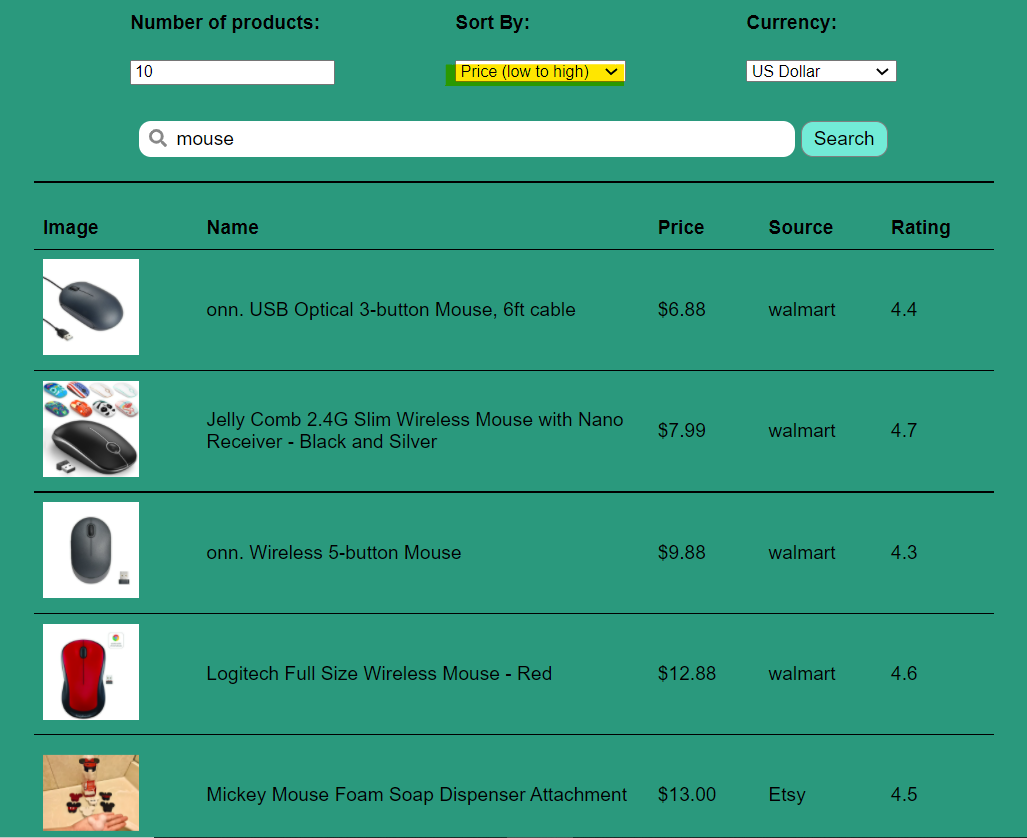Screen dimensions: 1027x838
Task: Click the Etsy source cell
Action: [787, 795]
